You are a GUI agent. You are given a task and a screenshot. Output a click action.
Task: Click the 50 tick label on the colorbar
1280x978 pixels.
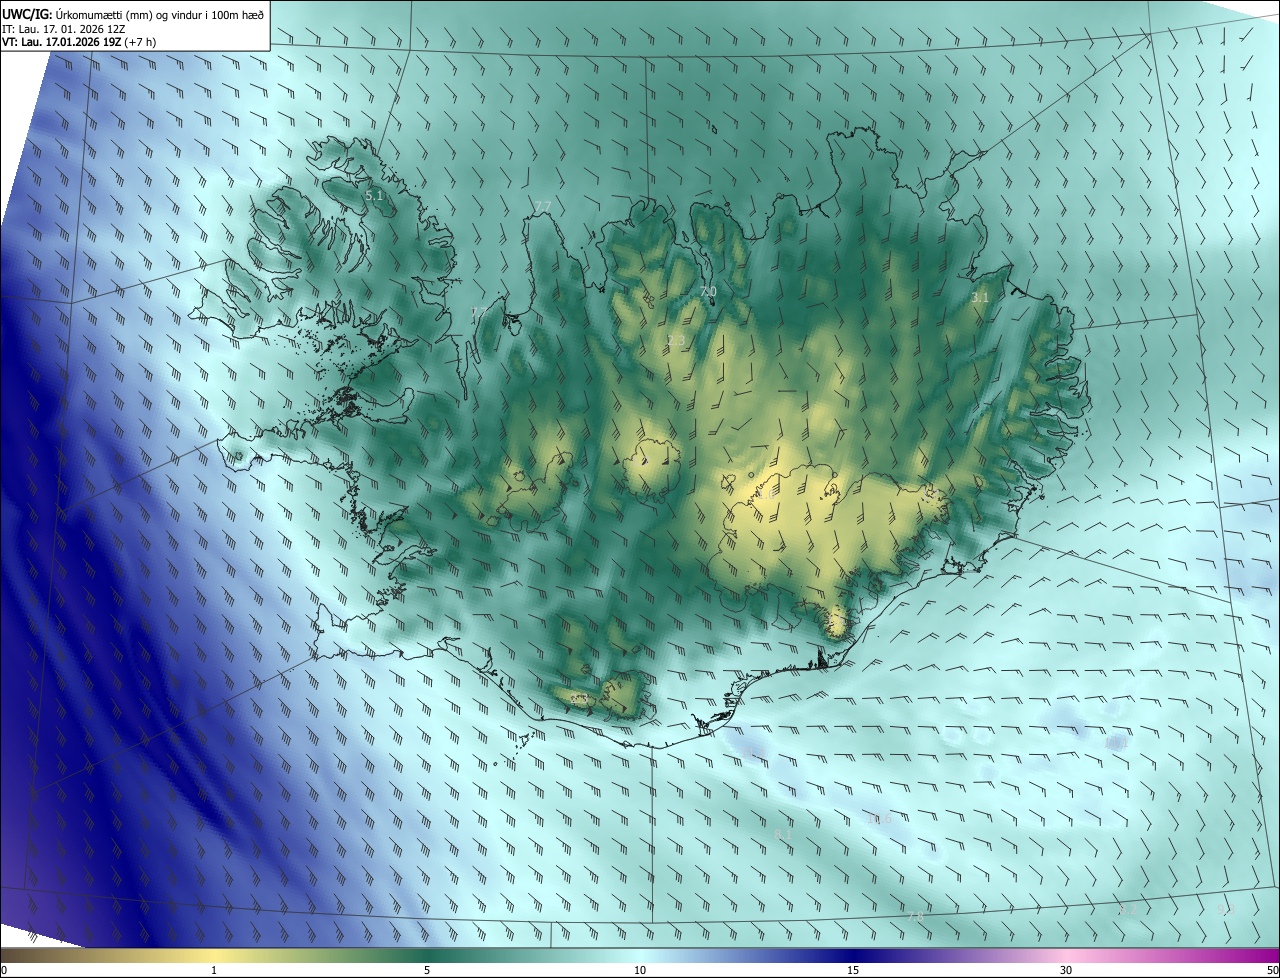[x=1272, y=970]
